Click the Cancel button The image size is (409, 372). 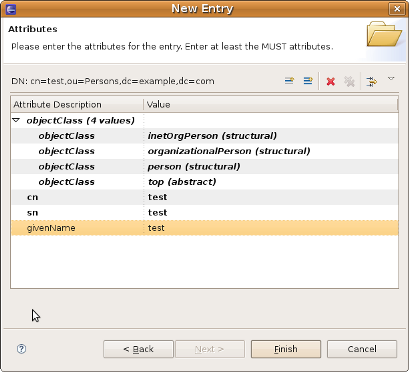[362, 349]
